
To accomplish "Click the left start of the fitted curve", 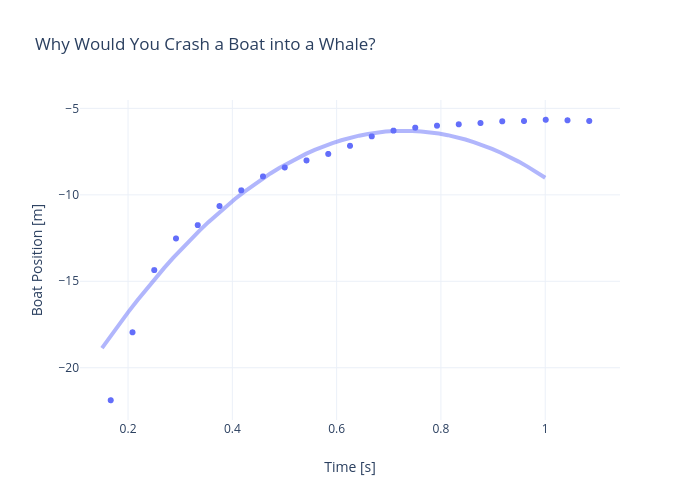I will coord(103,347).
